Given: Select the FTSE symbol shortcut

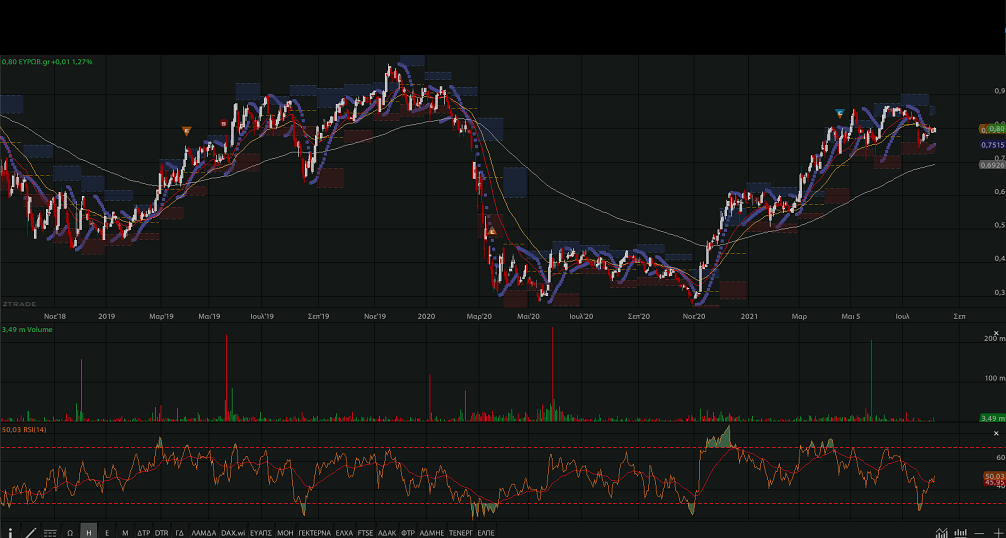Looking at the screenshot, I should pyautogui.click(x=365, y=532).
